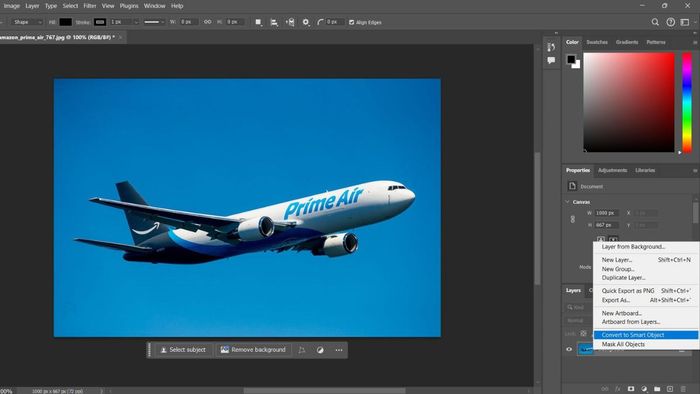Switch to the Swatches tab
The image size is (700, 394).
[x=597, y=42]
